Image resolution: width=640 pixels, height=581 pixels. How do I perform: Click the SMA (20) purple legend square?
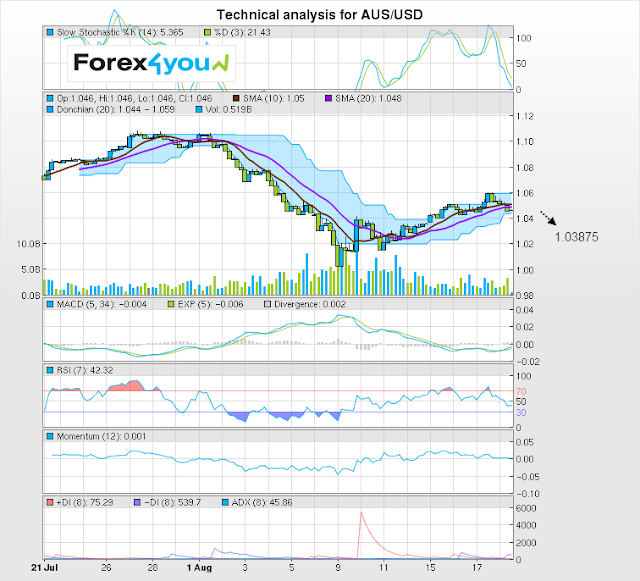click(328, 98)
